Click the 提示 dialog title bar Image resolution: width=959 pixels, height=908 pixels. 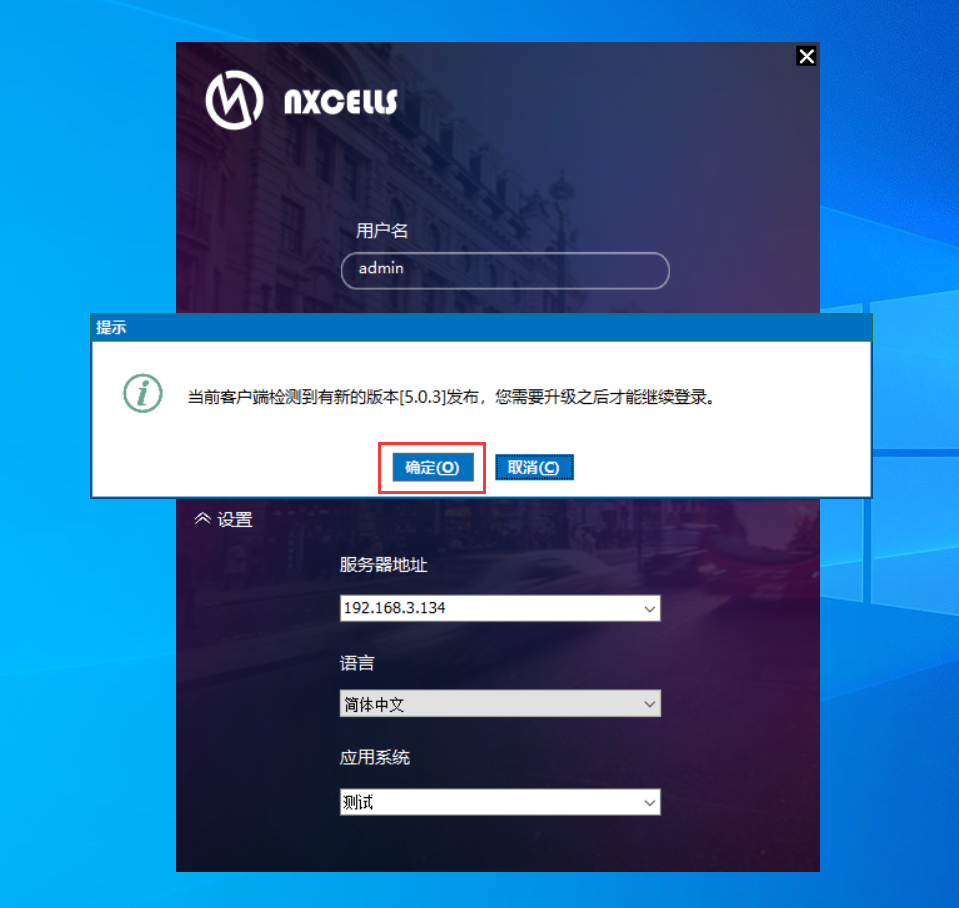coord(481,328)
